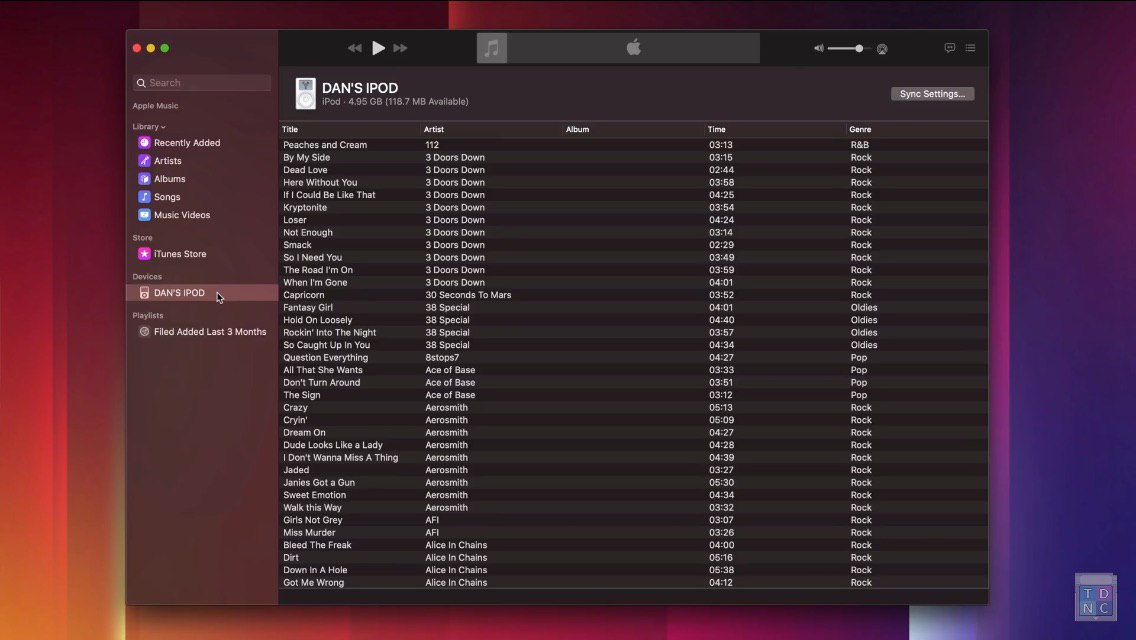Screen dimensions: 1136x640
Task: Open Artists in the sidebar
Action: click(x=167, y=161)
